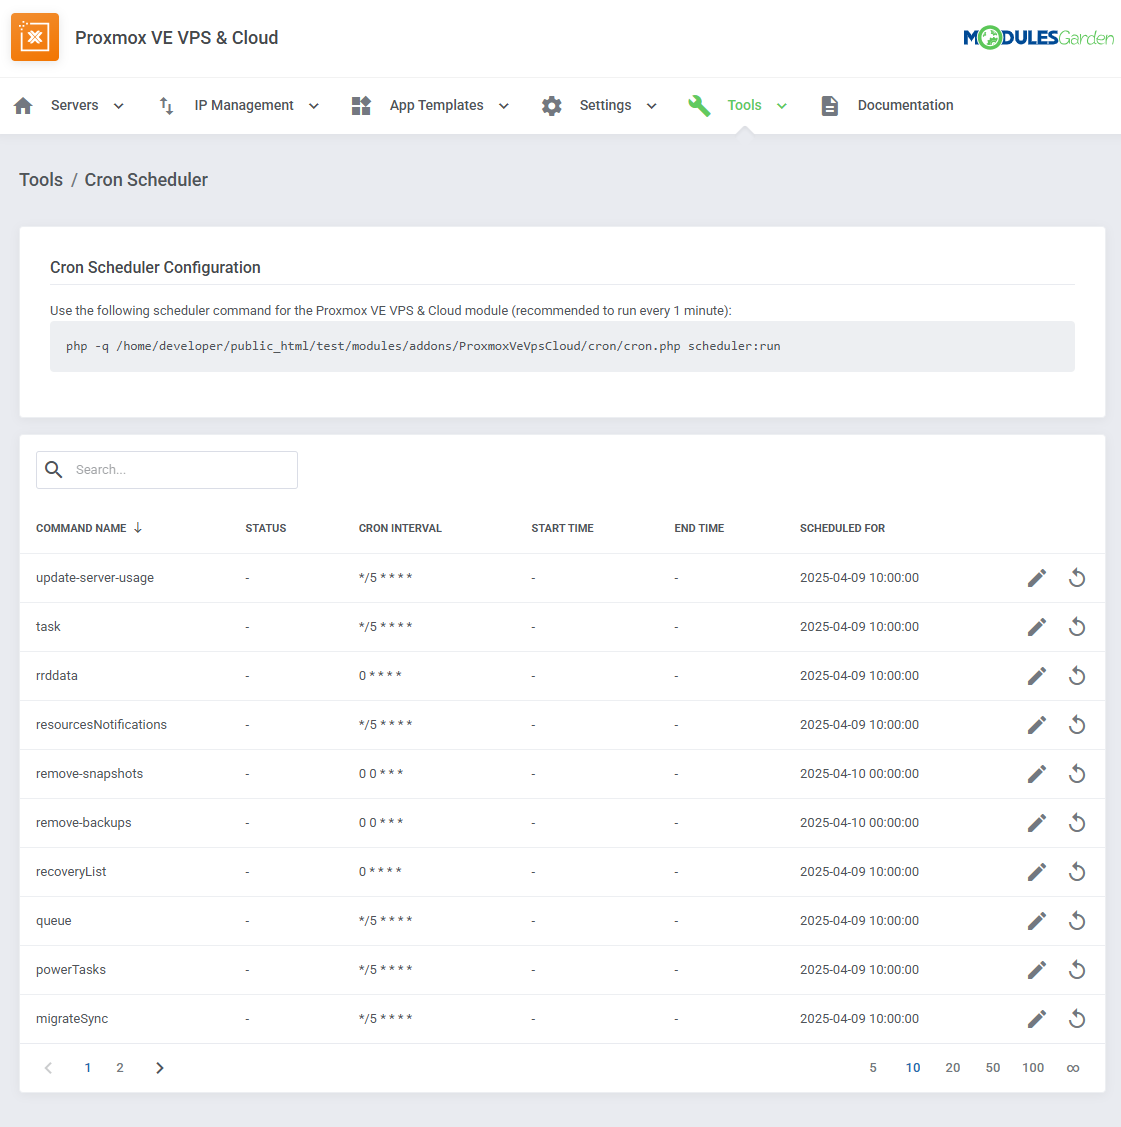Expand the IP Management dropdown chevron
This screenshot has height=1127, width=1121.
click(313, 106)
